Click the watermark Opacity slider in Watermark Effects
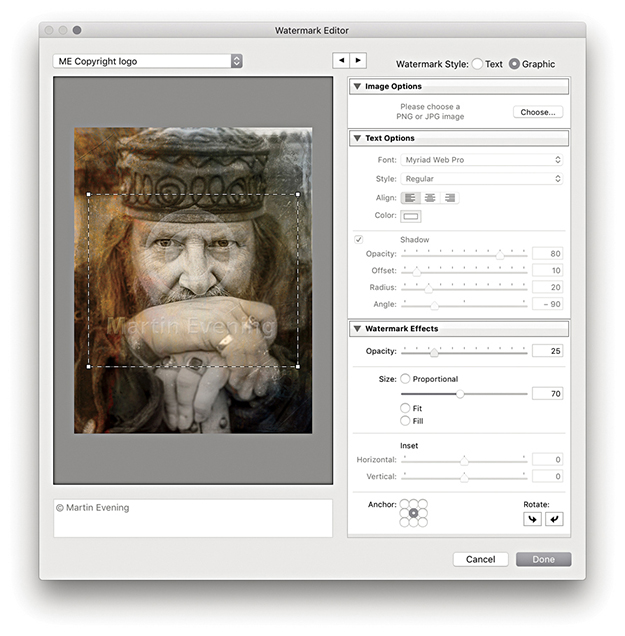 point(464,351)
